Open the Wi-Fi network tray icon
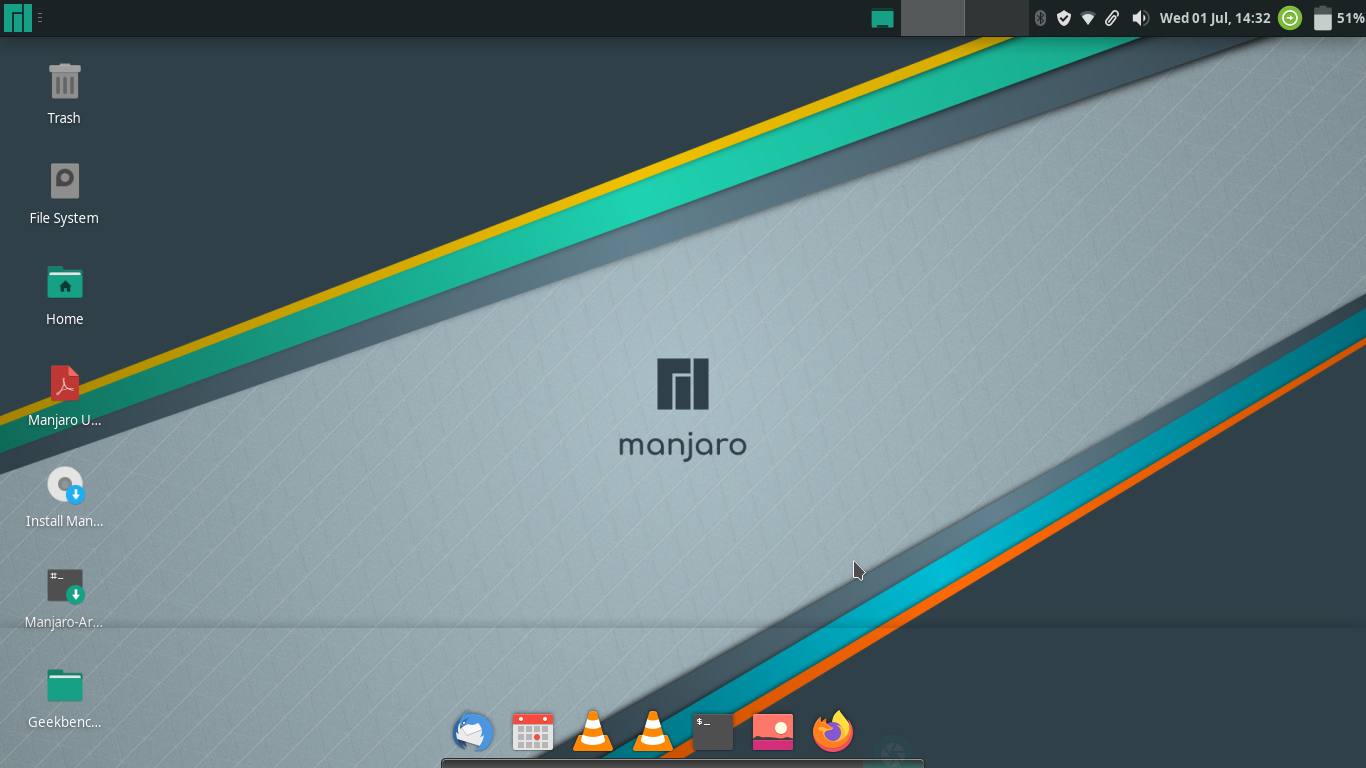1366x768 pixels. point(1088,18)
